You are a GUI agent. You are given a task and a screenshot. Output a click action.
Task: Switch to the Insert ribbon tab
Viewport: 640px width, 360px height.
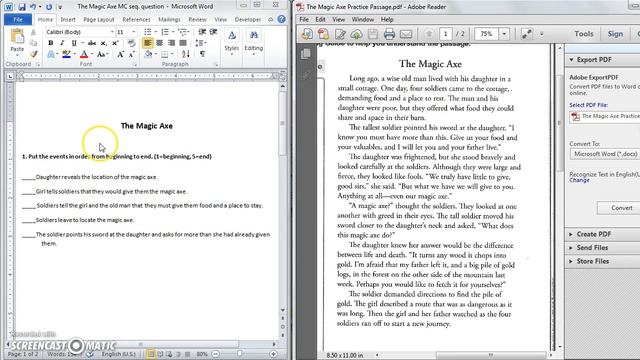[x=68, y=19]
